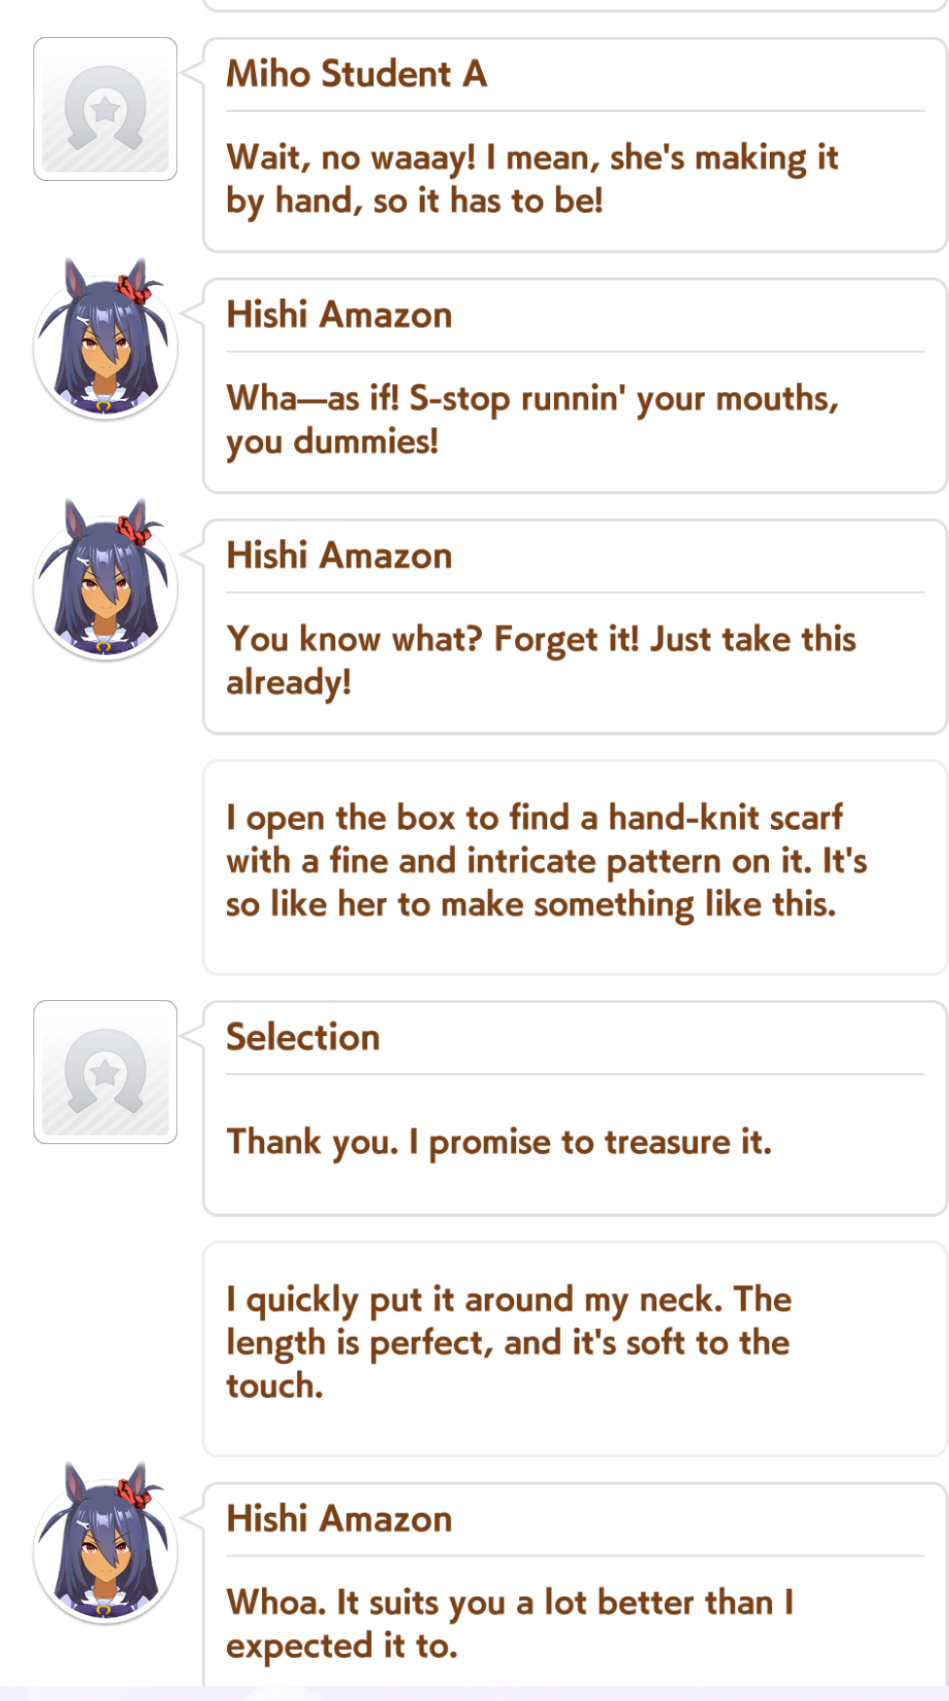The image size is (949, 1701).
Task: Tap the 'Miho Student A' speaker name
Action: click(356, 74)
